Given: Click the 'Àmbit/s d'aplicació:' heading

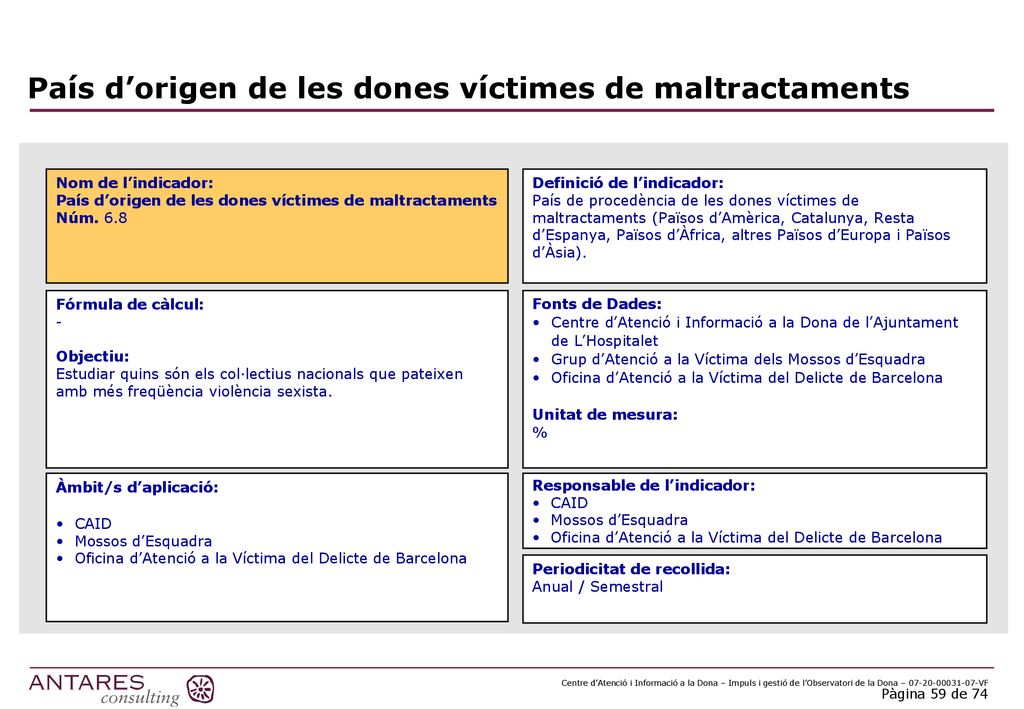Looking at the screenshot, I should 136,487.
